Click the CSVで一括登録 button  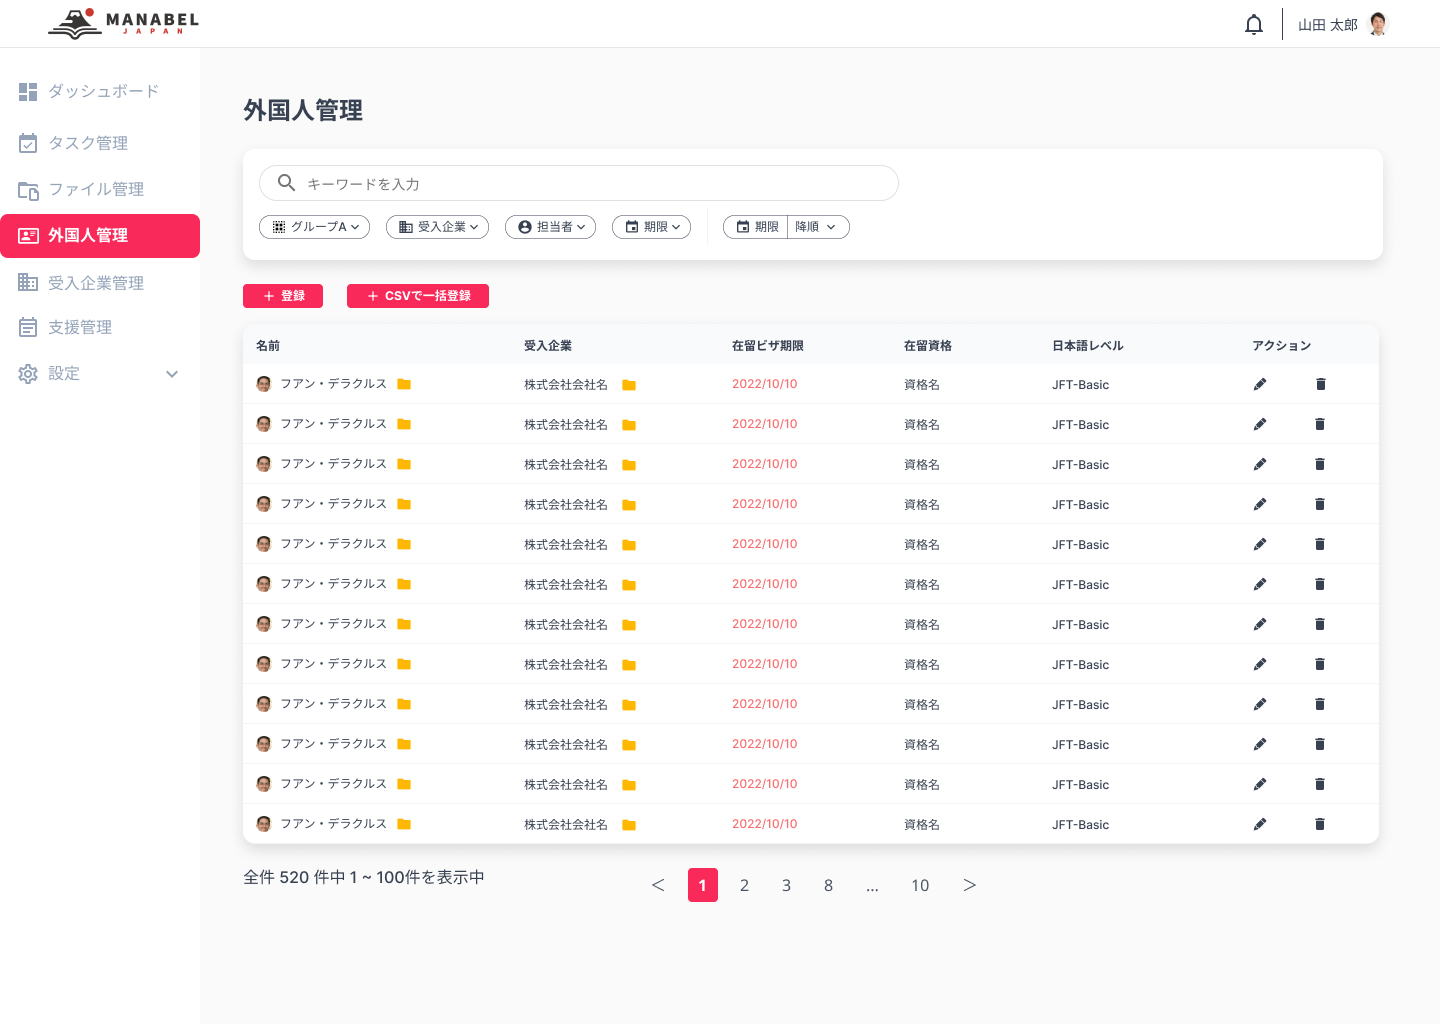point(418,296)
